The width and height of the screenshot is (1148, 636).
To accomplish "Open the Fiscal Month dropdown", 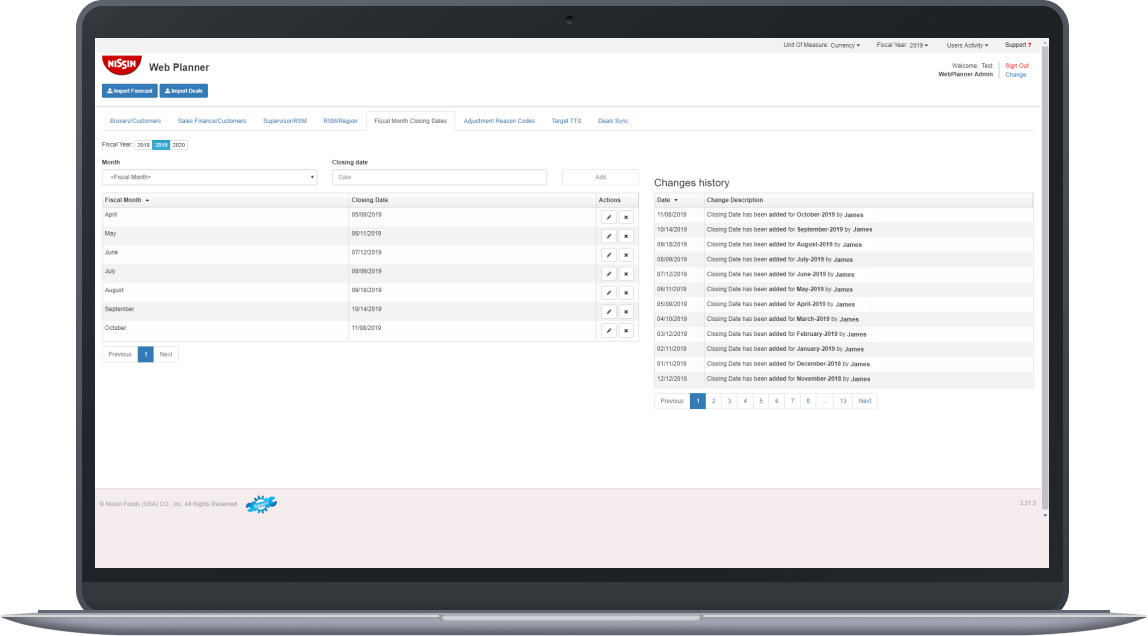I will tap(210, 176).
